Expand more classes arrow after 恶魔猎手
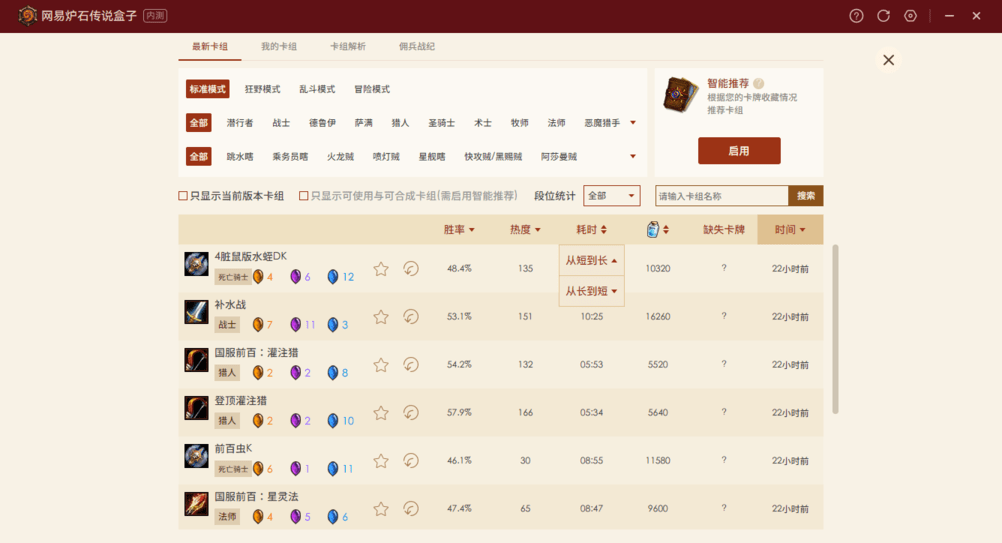The height and width of the screenshot is (543, 1002). point(633,123)
